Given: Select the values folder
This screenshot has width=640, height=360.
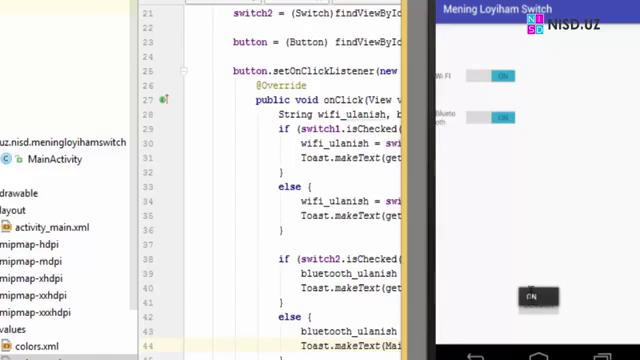Looking at the screenshot, I should [13, 329].
